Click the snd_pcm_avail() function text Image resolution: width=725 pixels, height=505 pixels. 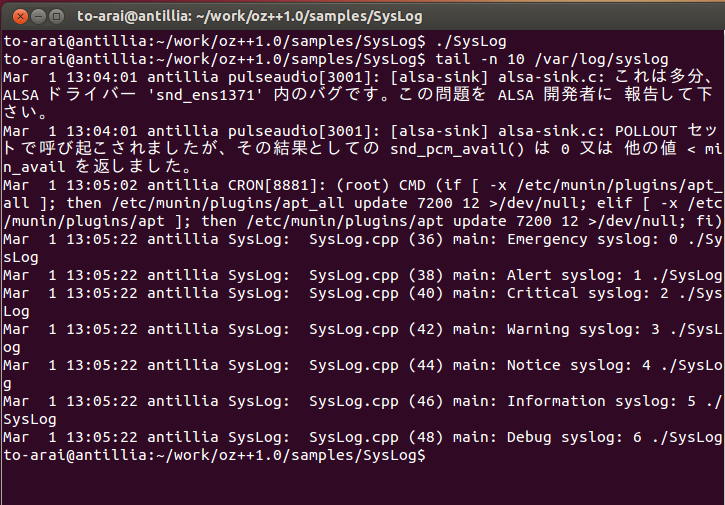point(457,150)
